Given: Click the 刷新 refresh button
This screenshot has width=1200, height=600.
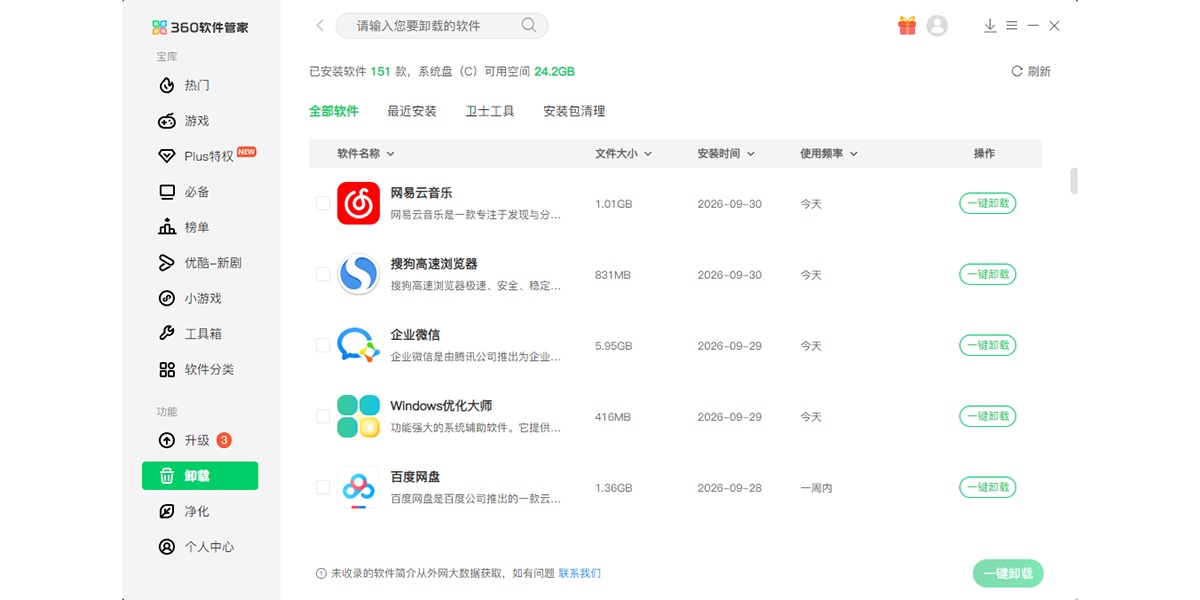Looking at the screenshot, I should [1031, 72].
